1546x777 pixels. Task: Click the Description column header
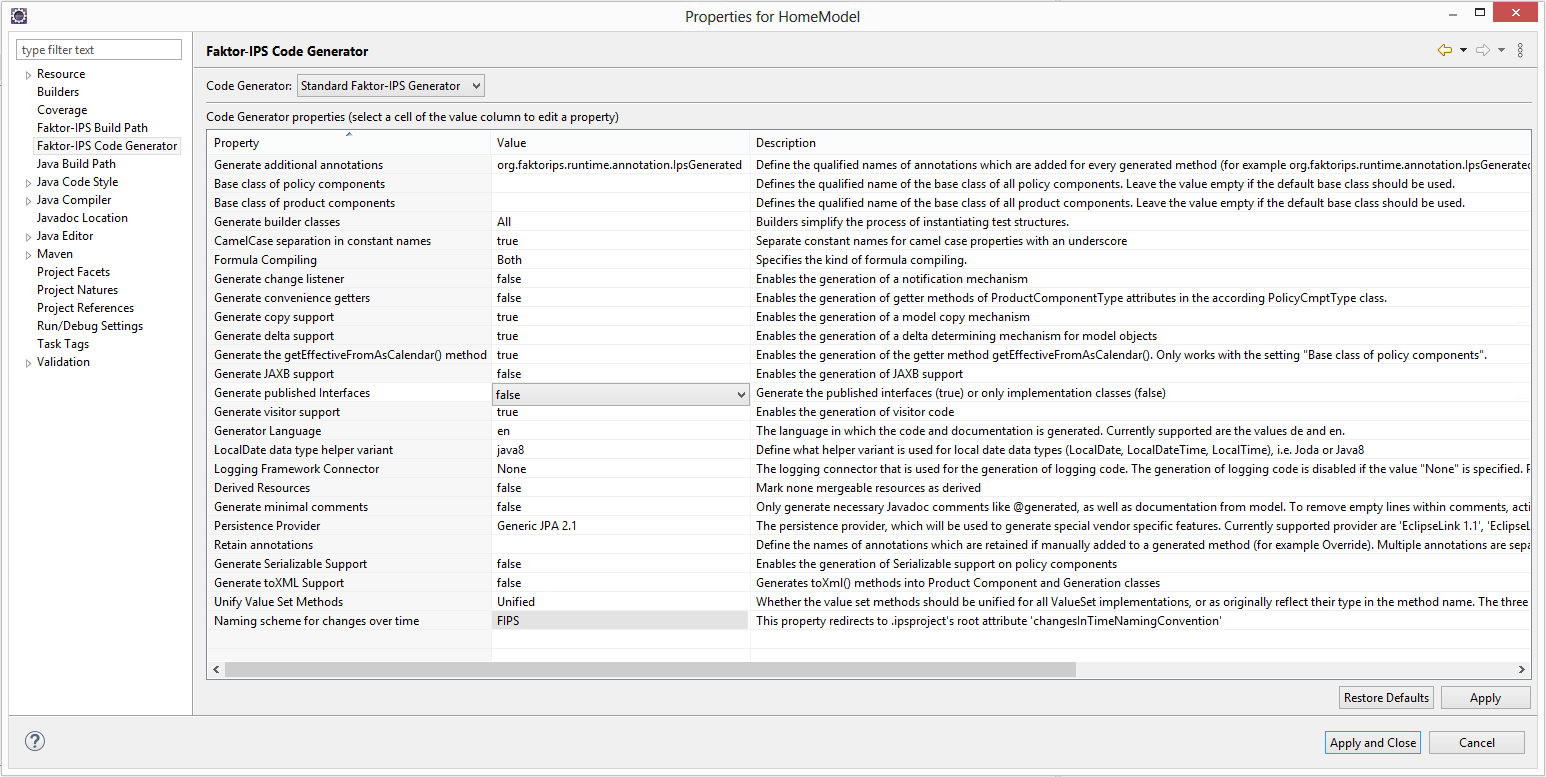[x=1140, y=143]
